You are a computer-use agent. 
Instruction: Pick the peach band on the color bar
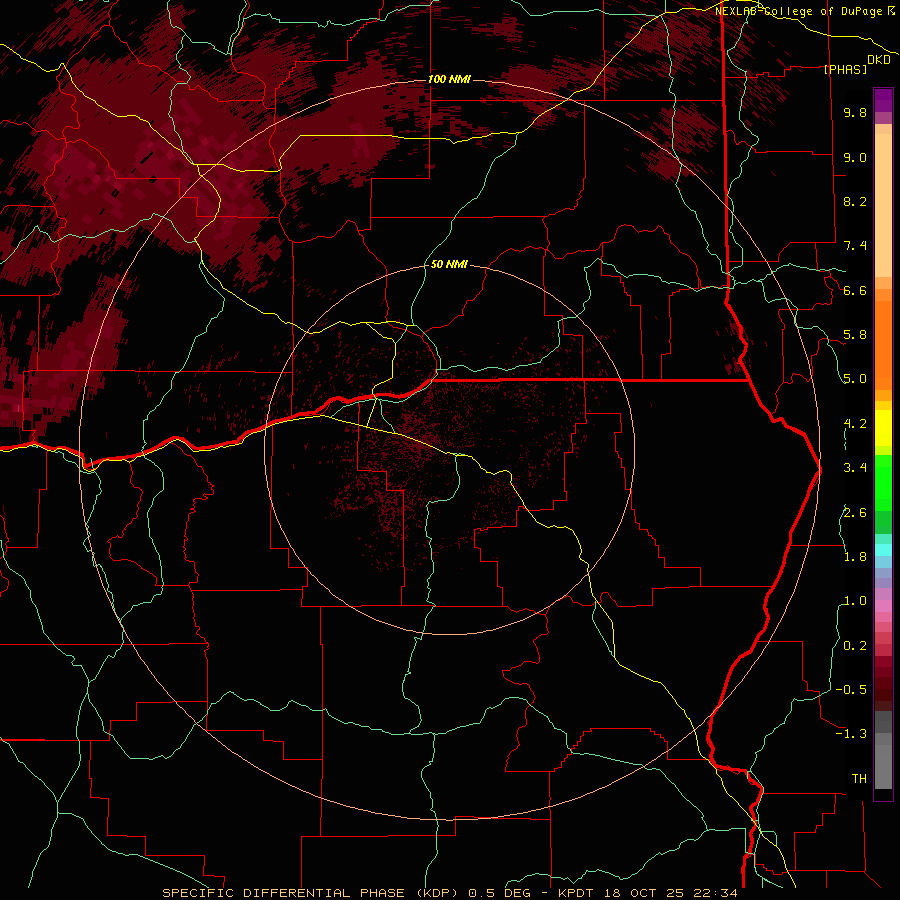(883, 205)
